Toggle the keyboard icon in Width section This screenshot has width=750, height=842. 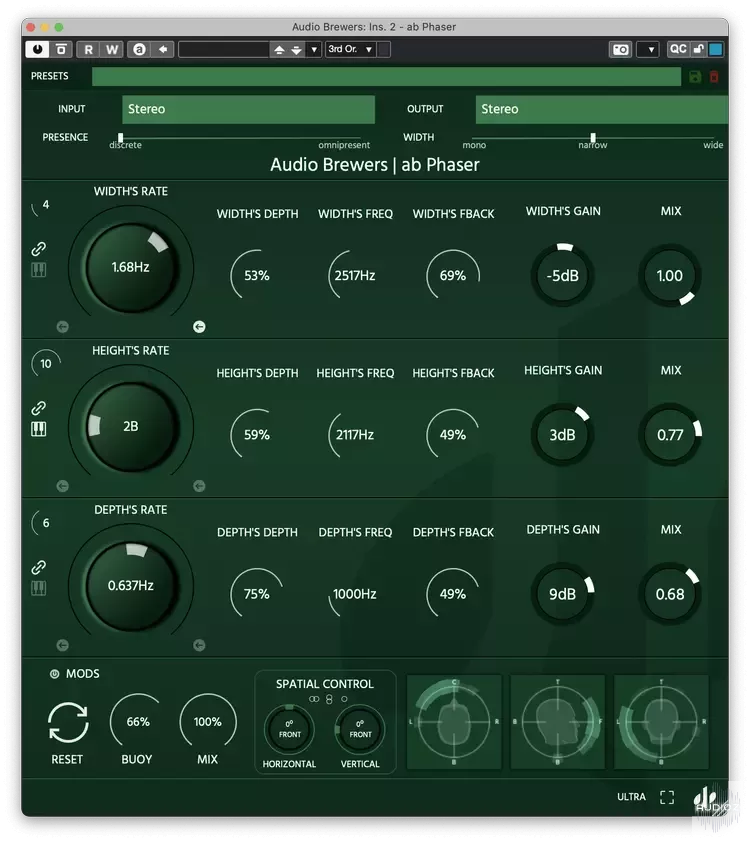(39, 270)
